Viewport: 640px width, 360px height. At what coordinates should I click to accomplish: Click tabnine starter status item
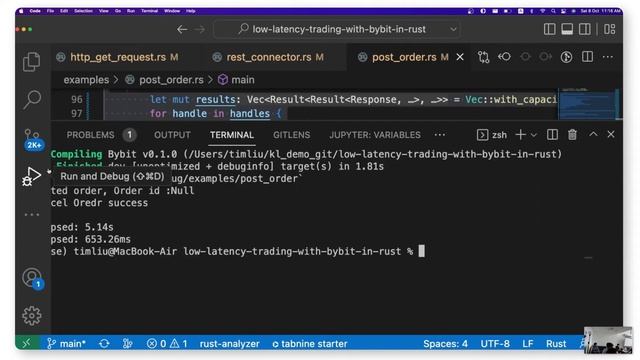(310, 344)
